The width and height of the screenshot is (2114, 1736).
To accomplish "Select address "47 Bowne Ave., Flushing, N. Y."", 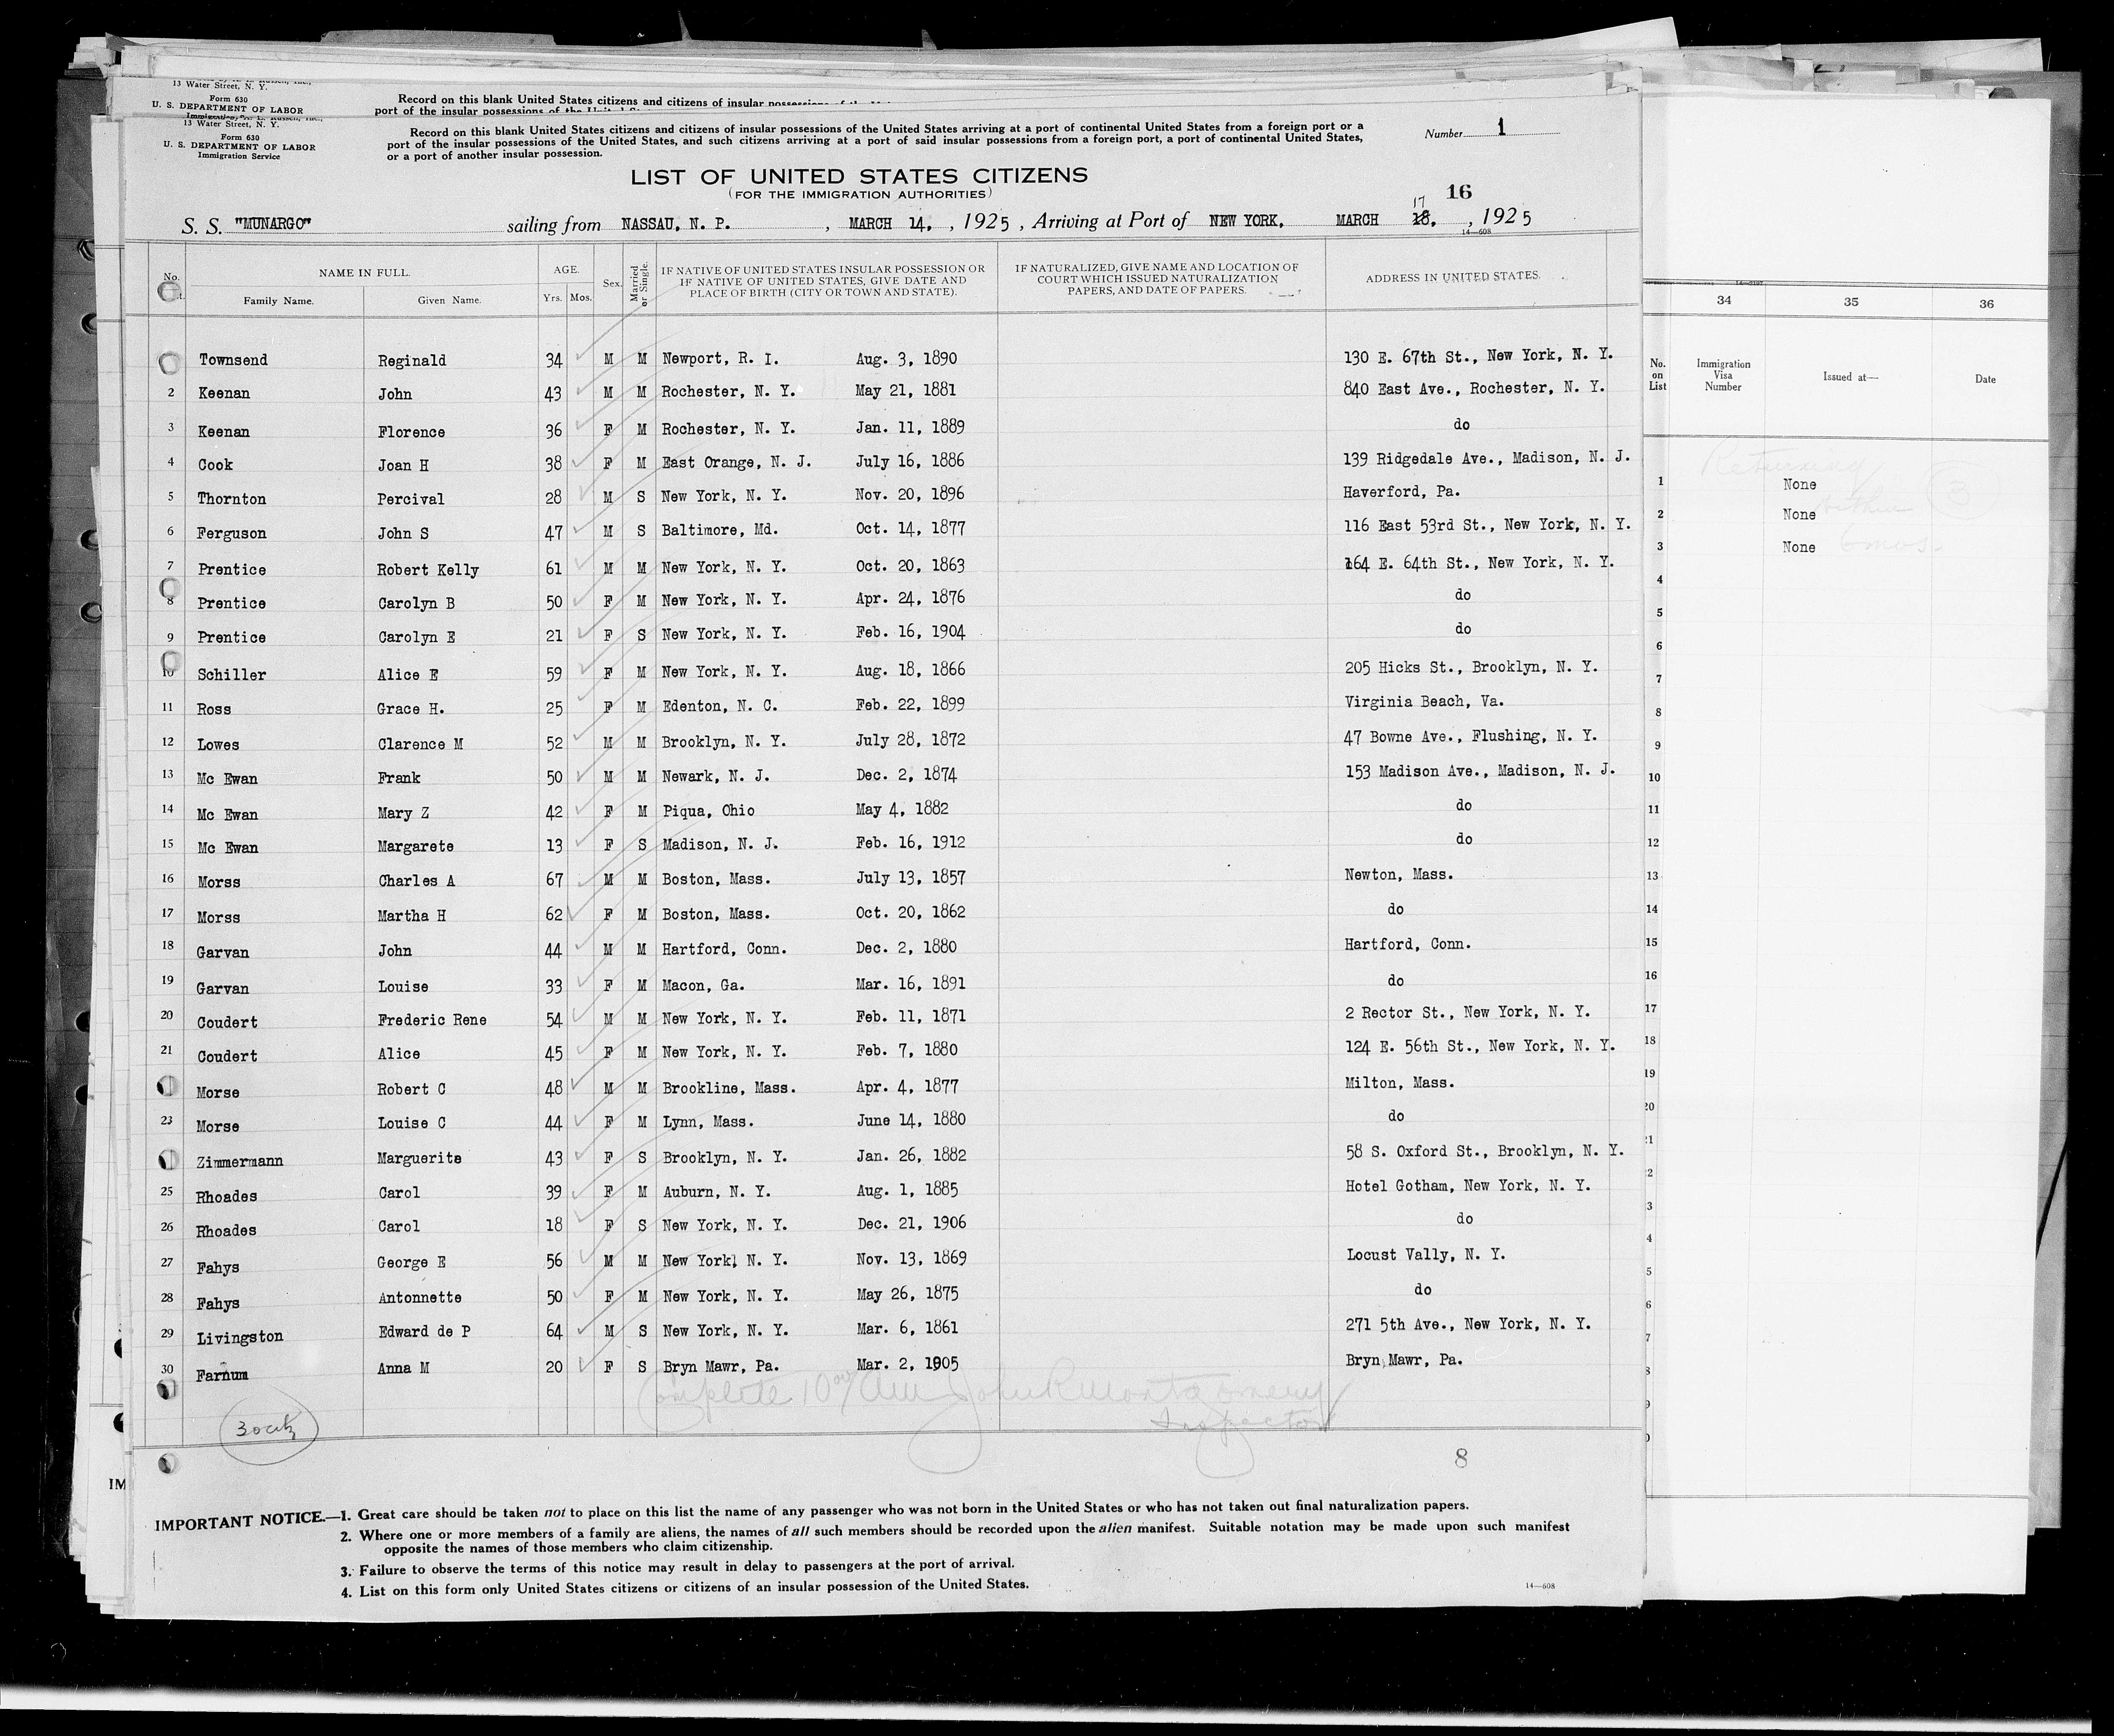I will pyautogui.click(x=1471, y=737).
